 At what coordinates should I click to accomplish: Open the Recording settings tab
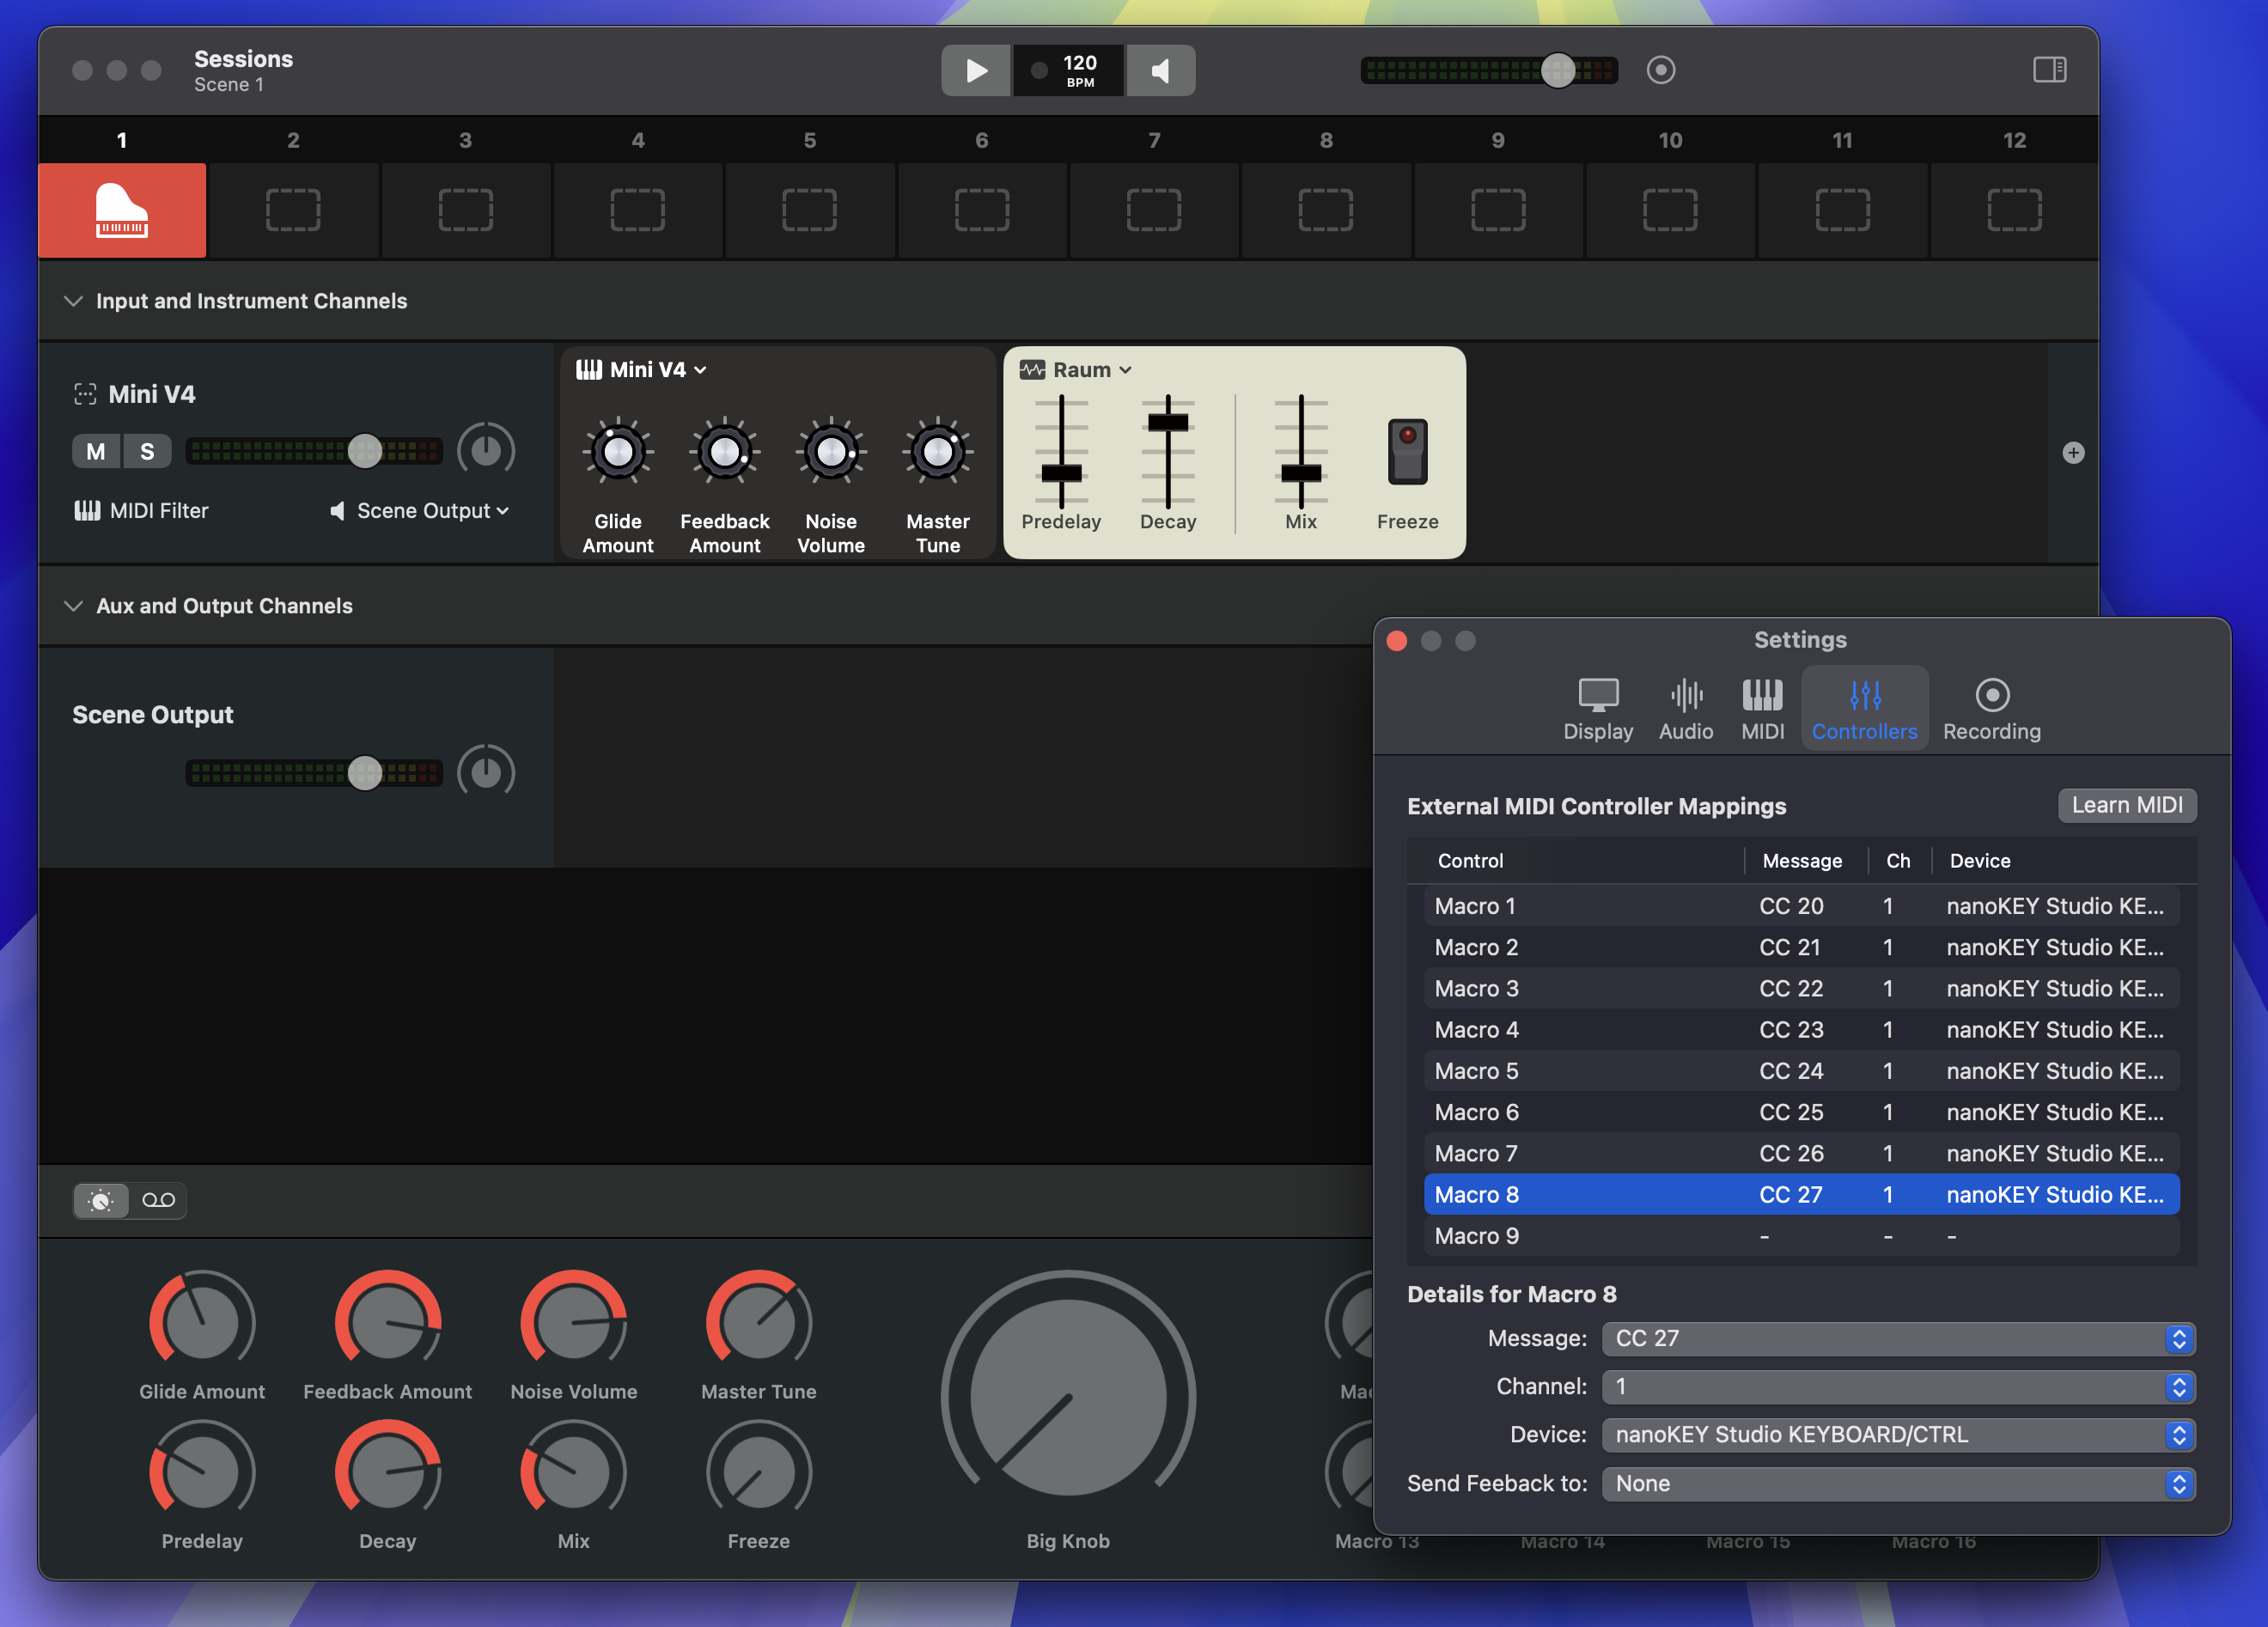pos(1991,708)
